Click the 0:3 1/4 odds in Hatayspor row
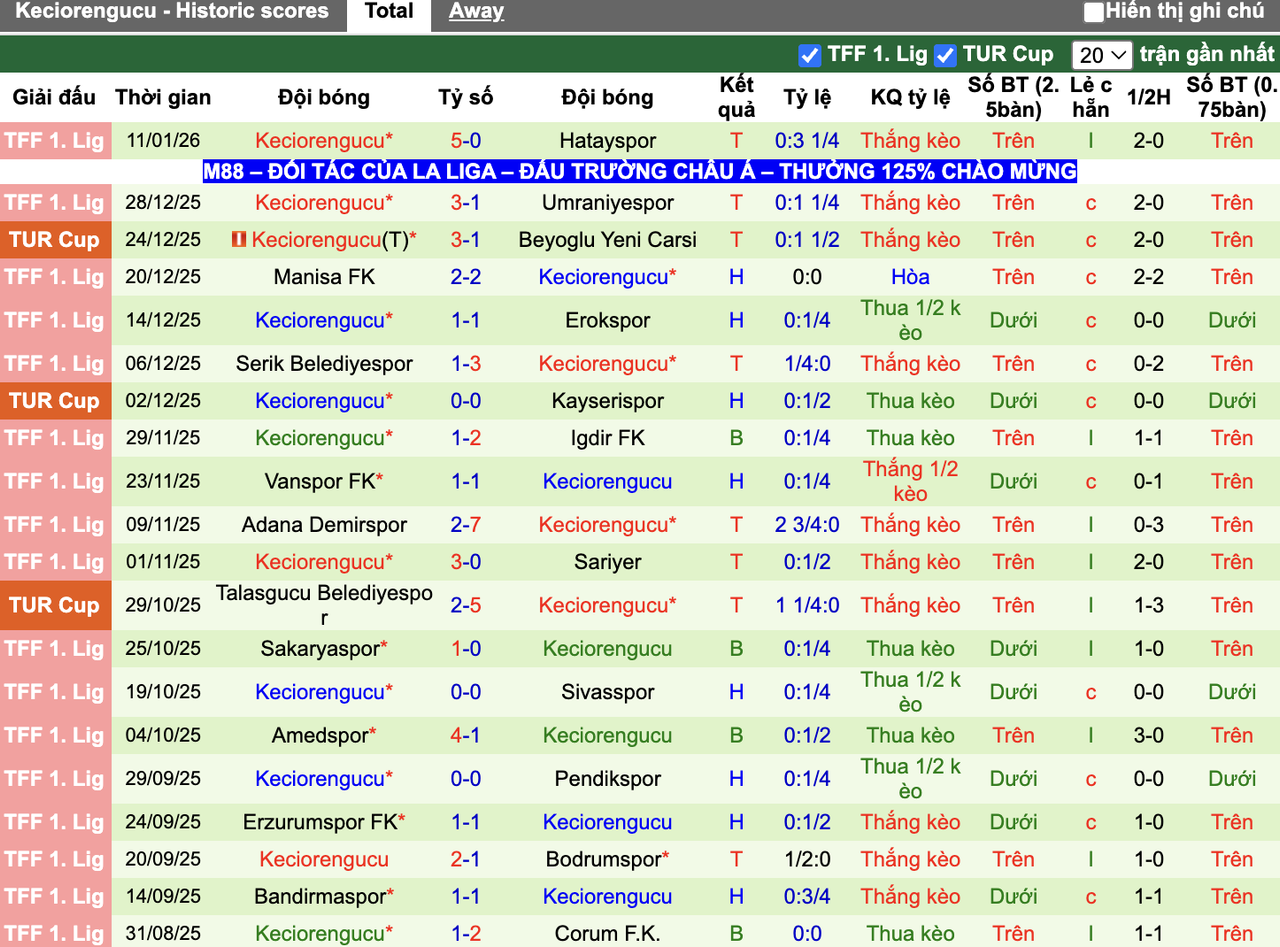The width and height of the screenshot is (1280, 947). click(807, 141)
